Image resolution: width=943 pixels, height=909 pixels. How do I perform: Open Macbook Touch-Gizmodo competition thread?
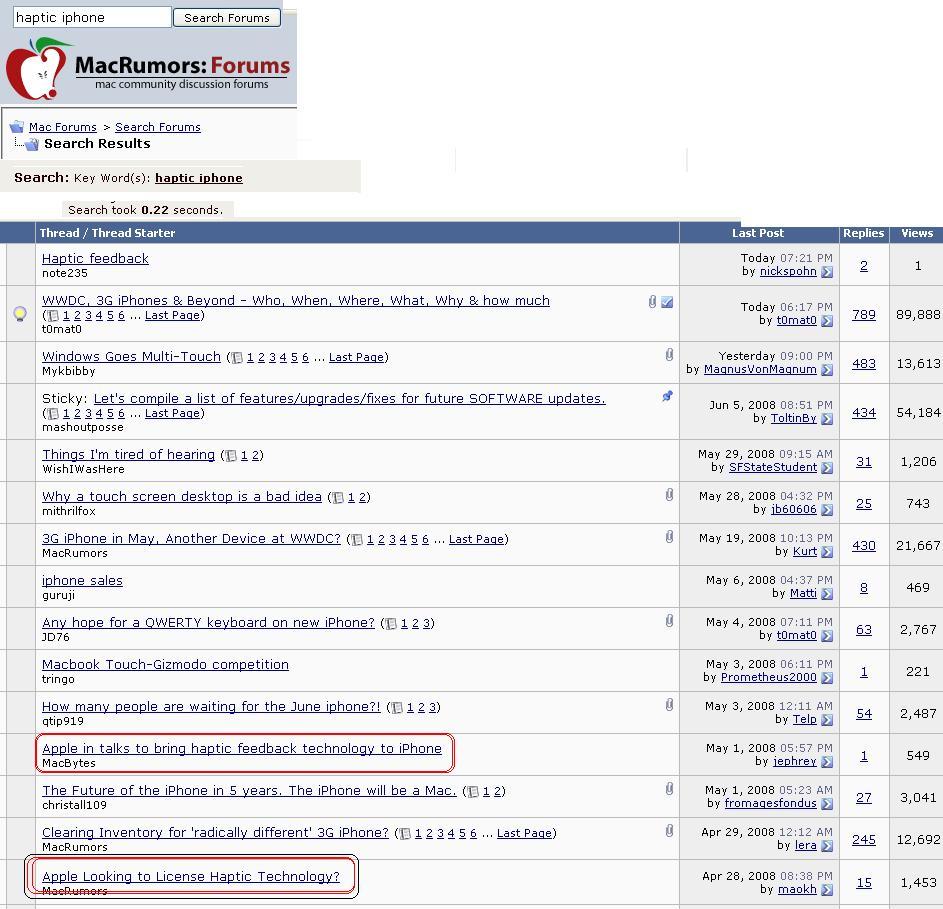point(165,665)
